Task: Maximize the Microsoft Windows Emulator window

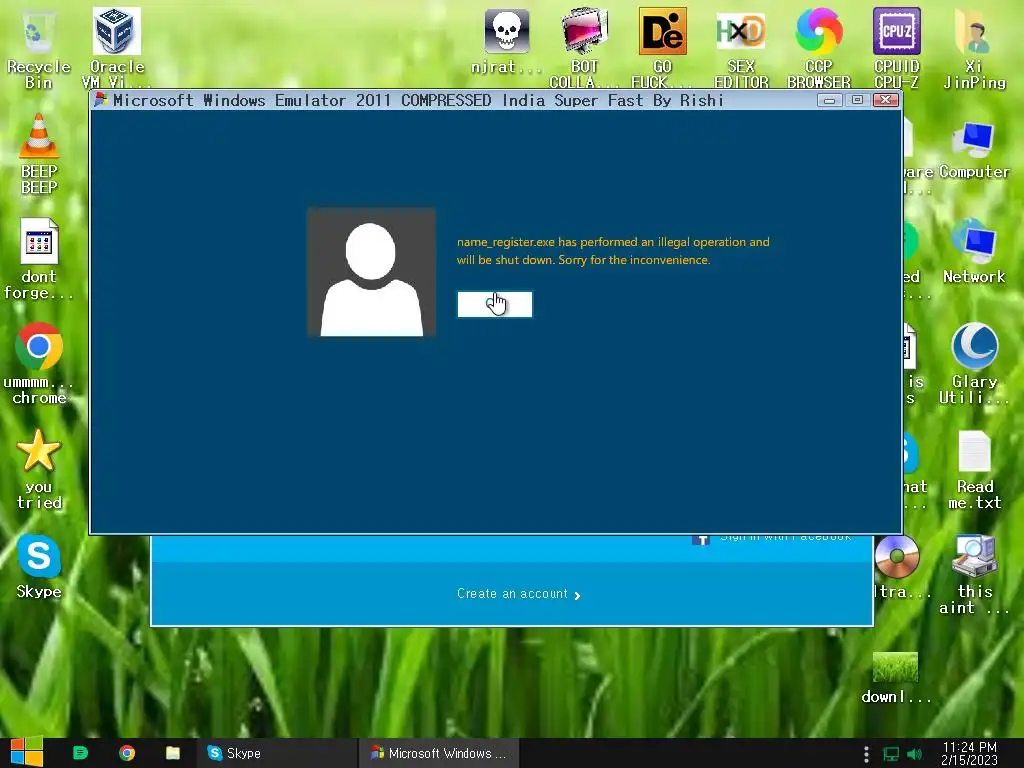Action: click(857, 100)
